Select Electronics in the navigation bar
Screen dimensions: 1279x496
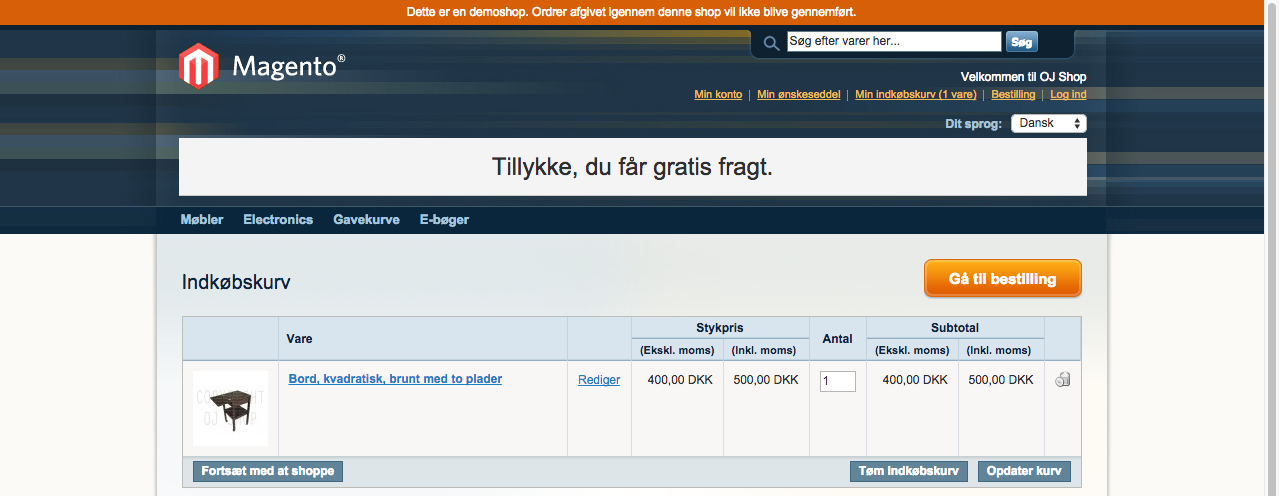278,220
